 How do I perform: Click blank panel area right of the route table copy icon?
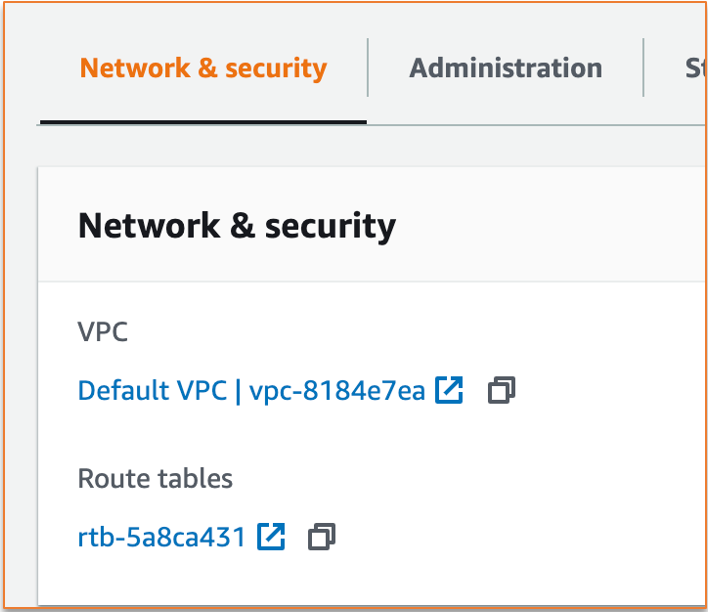pyautogui.click(x=520, y=537)
